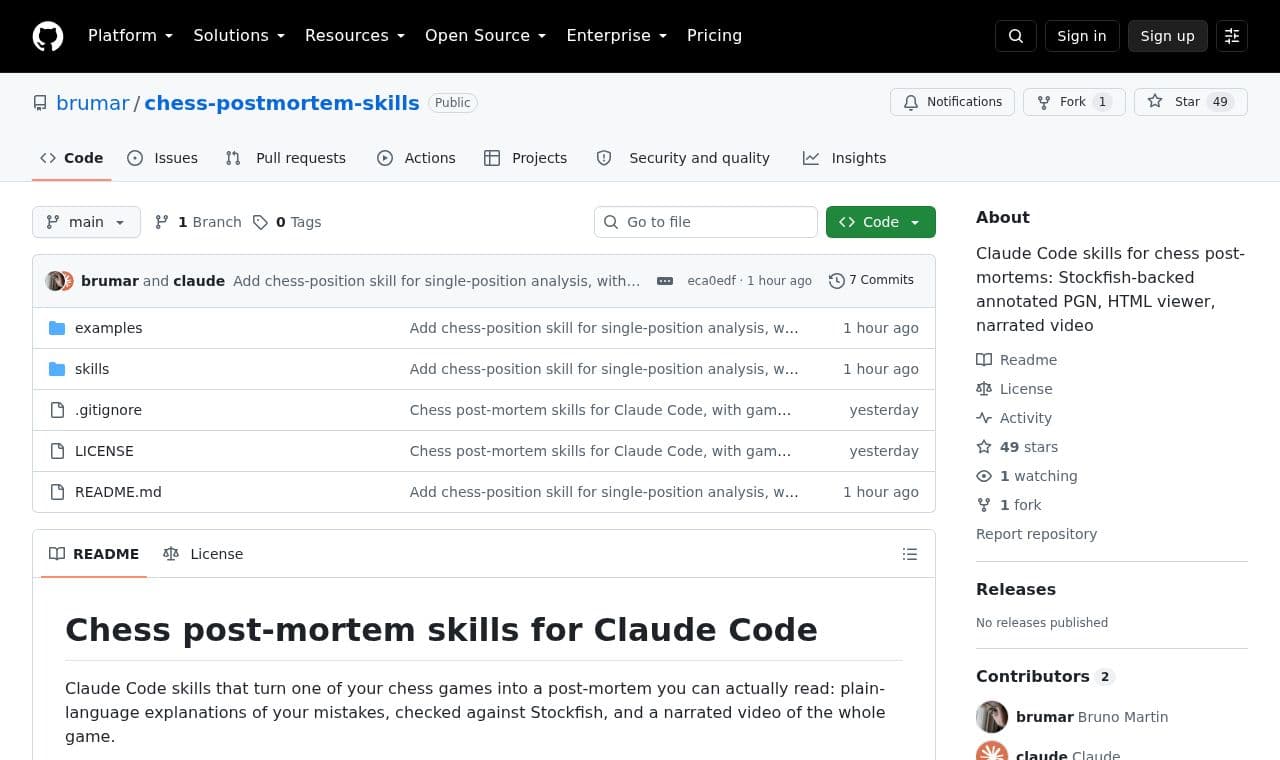The height and width of the screenshot is (760, 1280).
Task: Click the Sign in button
Action: click(x=1082, y=36)
